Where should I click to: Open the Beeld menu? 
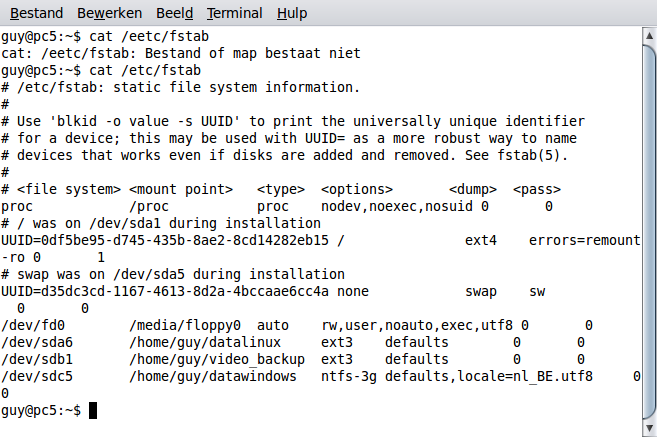tap(176, 13)
